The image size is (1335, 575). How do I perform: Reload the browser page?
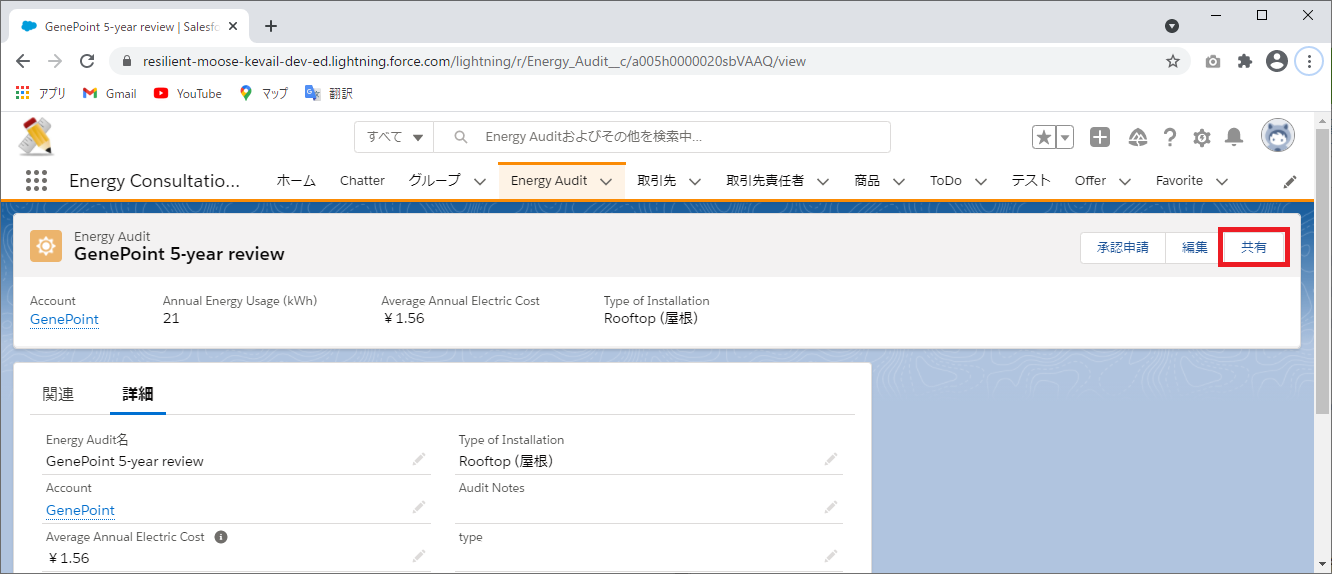pos(87,61)
